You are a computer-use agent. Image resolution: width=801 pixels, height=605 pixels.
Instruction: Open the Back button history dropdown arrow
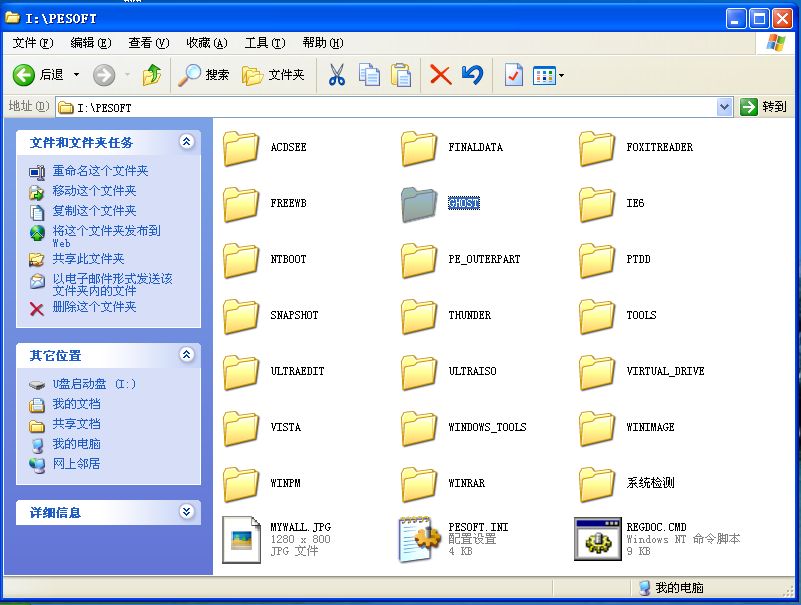(x=76, y=75)
